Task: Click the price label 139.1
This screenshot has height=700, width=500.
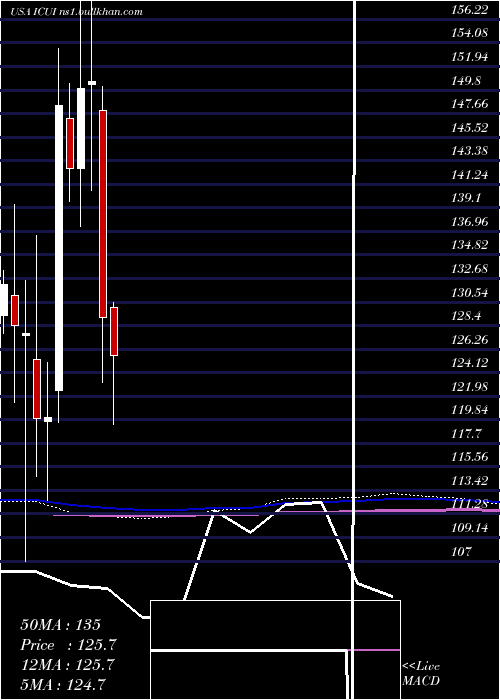Action: (466, 198)
